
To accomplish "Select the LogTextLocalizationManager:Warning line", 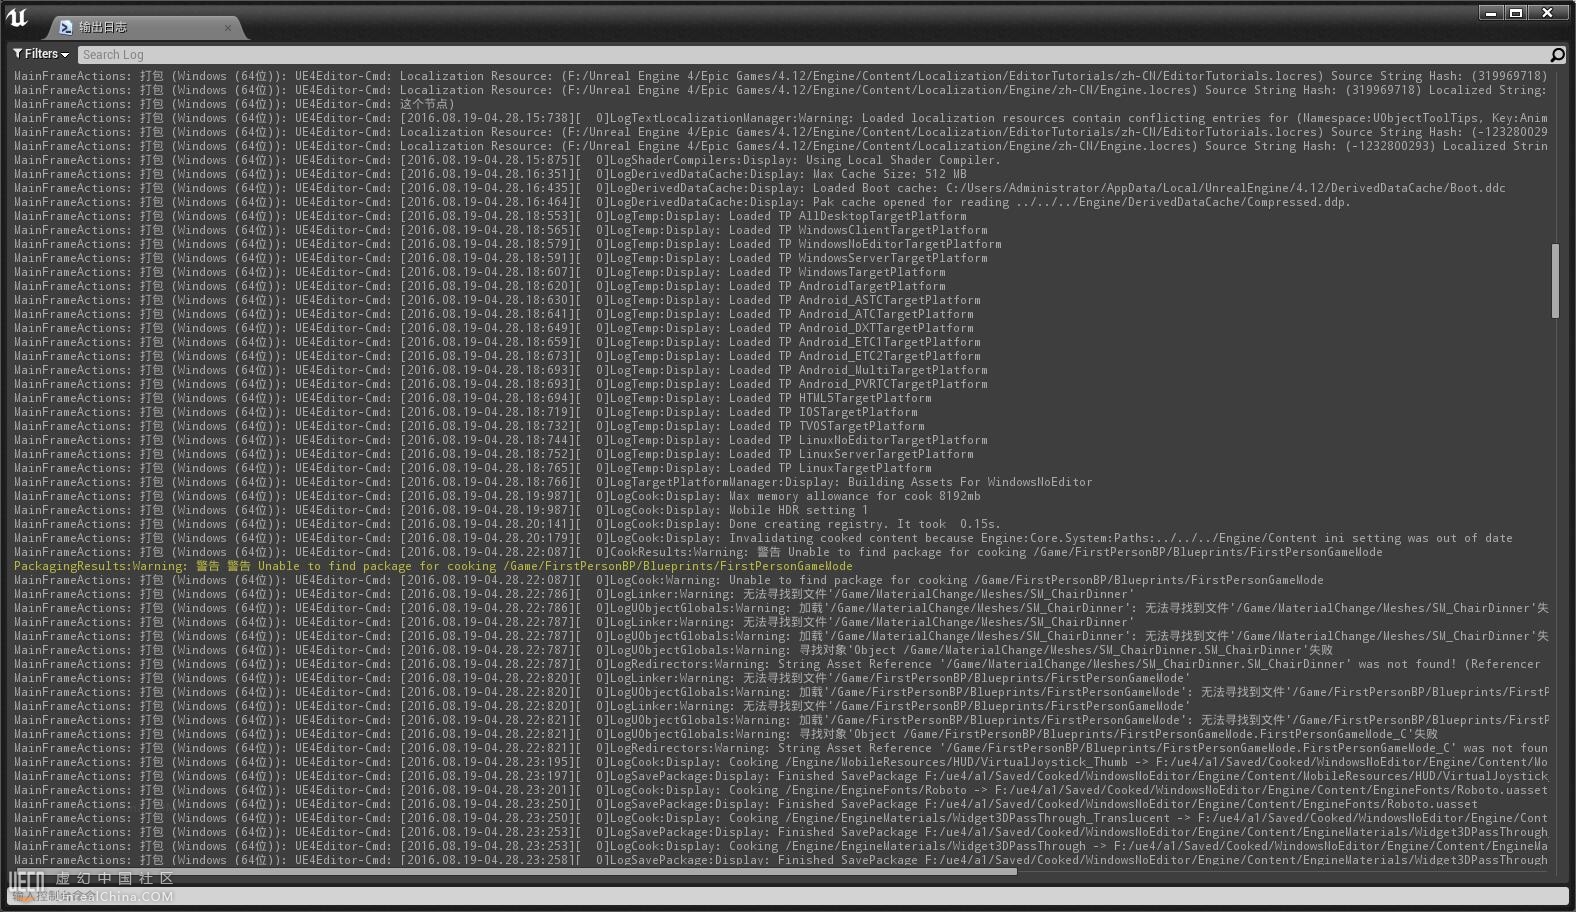I will [780, 118].
